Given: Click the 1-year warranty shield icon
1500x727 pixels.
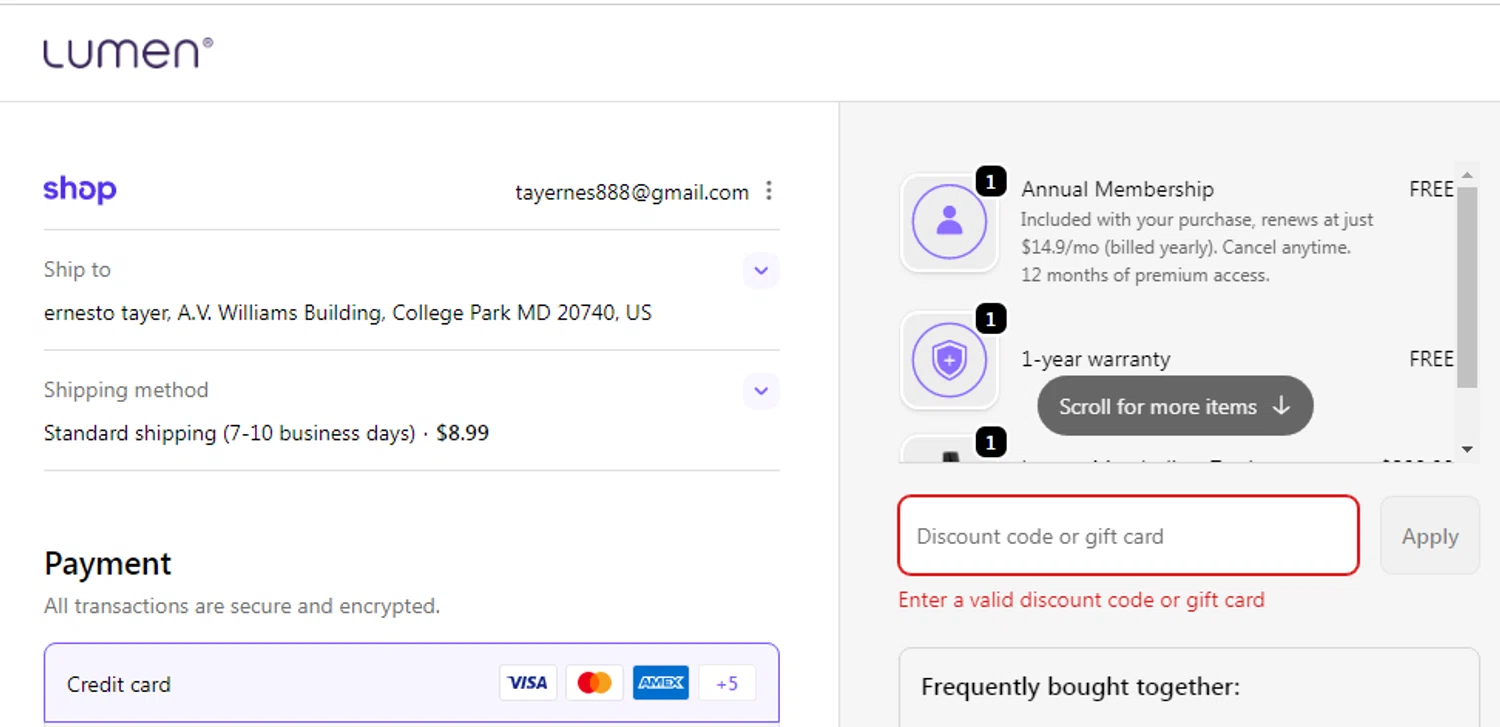Looking at the screenshot, I should (949, 360).
